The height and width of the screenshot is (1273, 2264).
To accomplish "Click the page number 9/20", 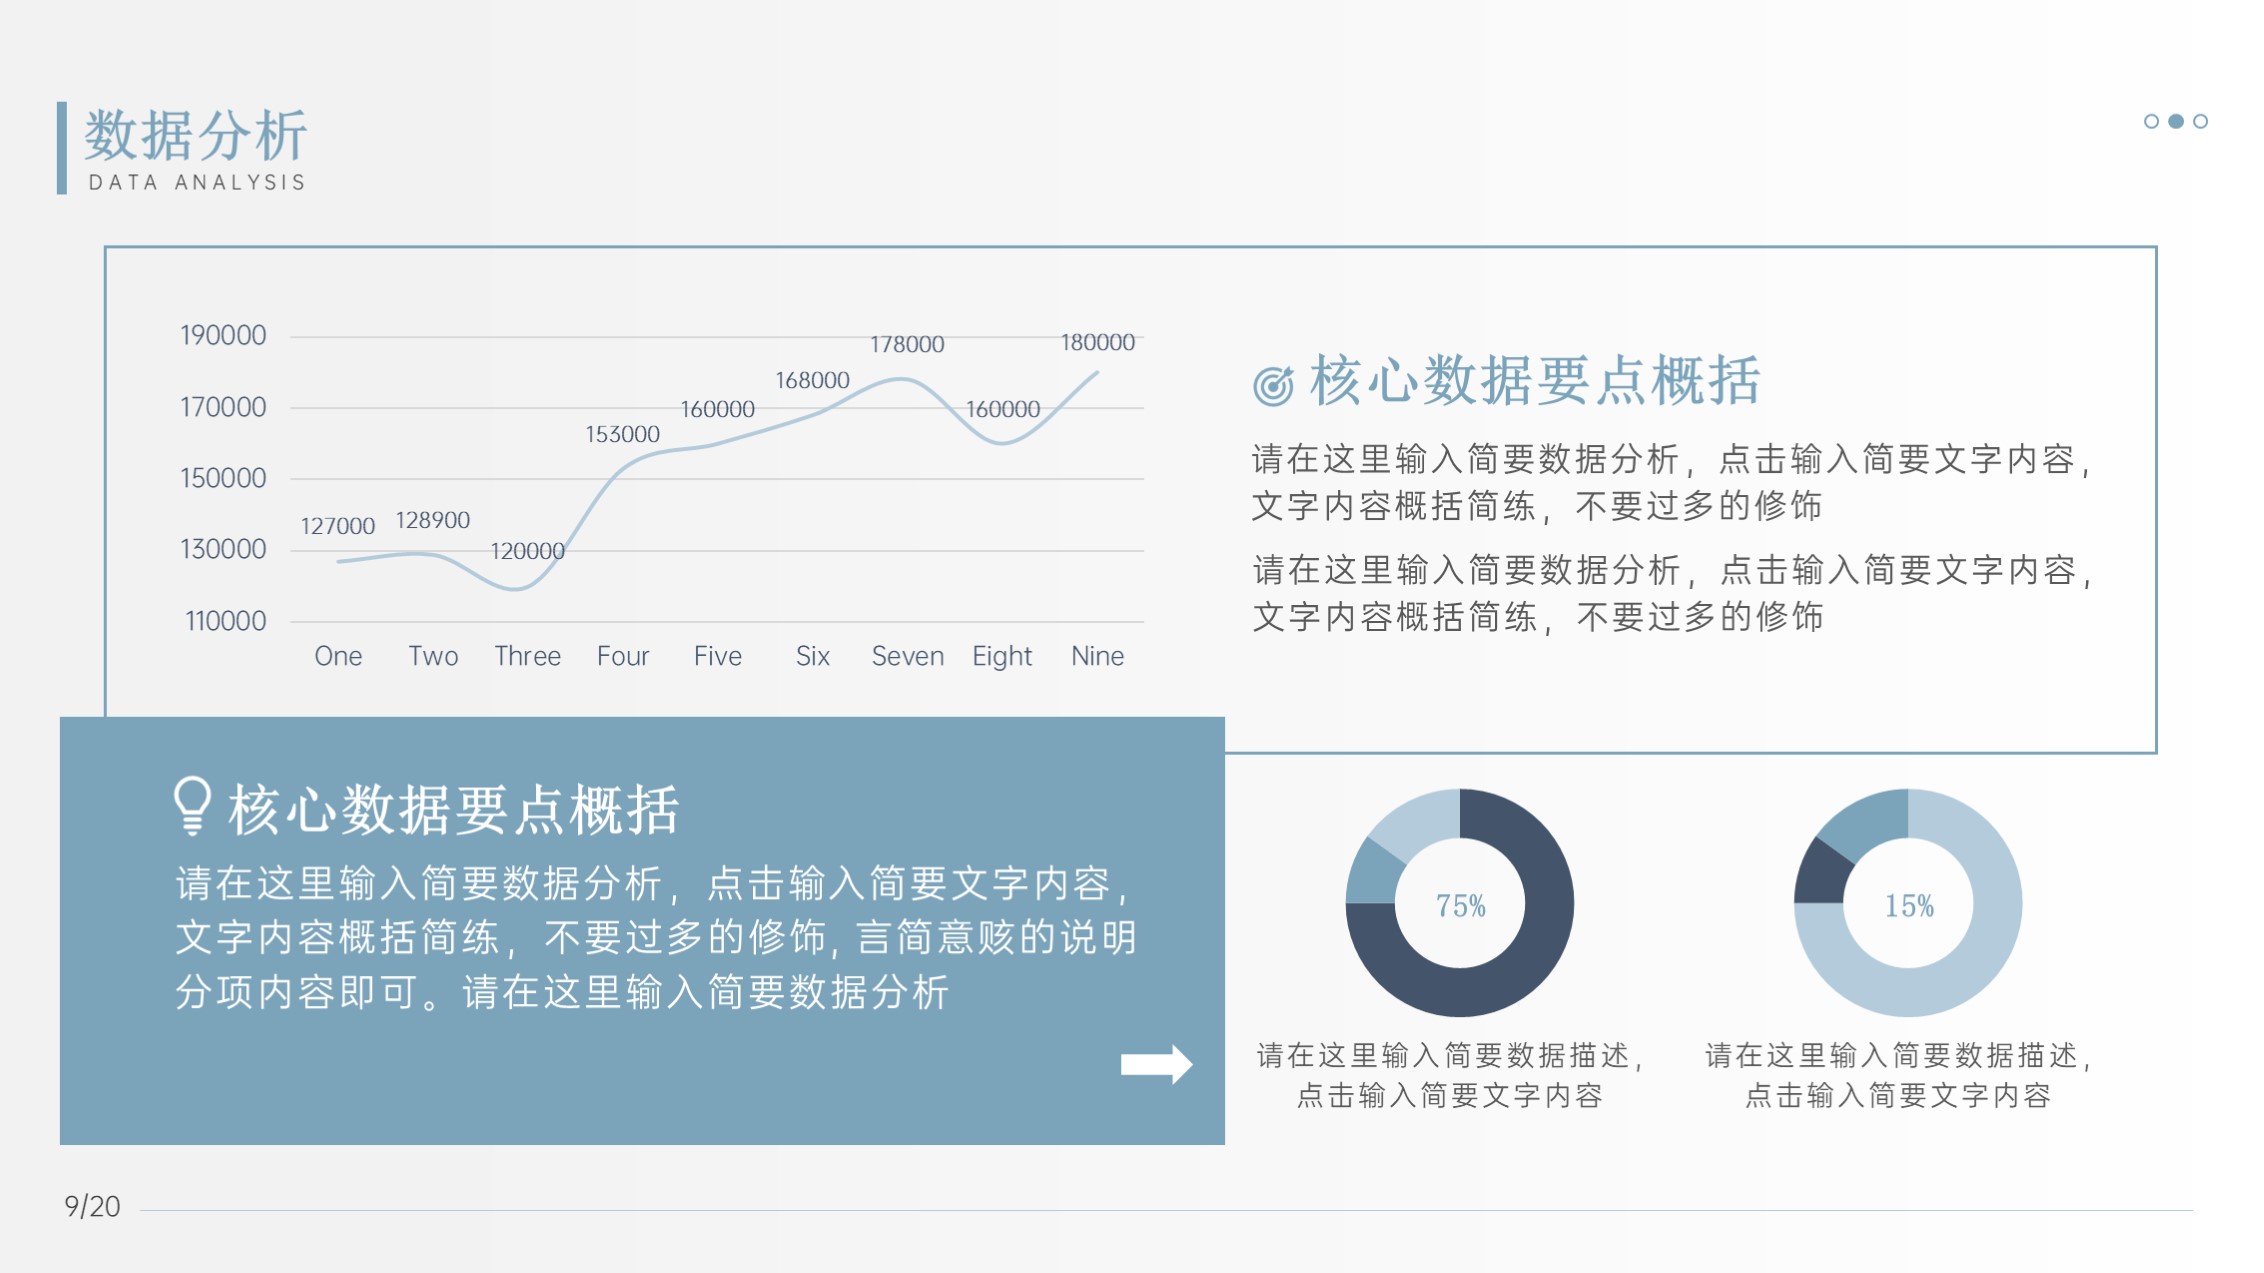I will tap(92, 1206).
